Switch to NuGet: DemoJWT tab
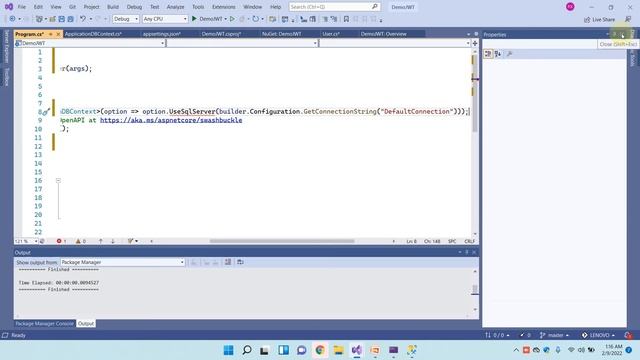The height and width of the screenshot is (360, 640). 282,34
